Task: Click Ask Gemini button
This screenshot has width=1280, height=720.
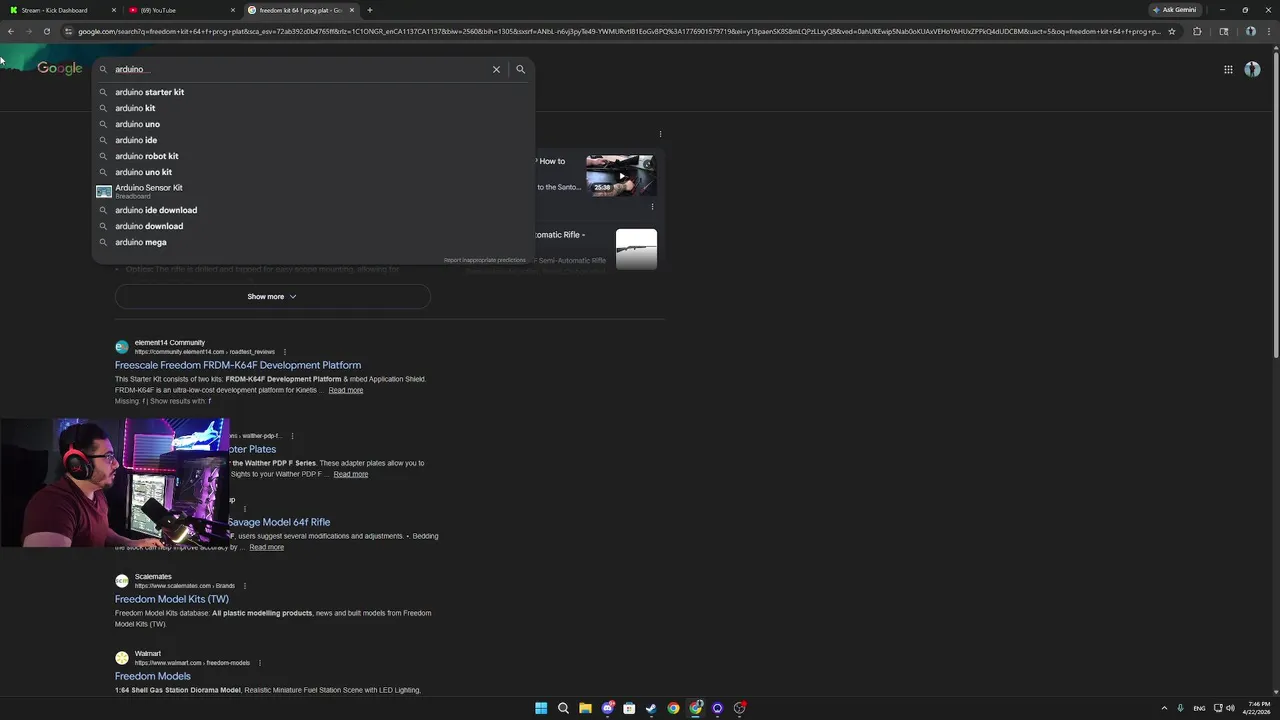Action: tap(1174, 10)
